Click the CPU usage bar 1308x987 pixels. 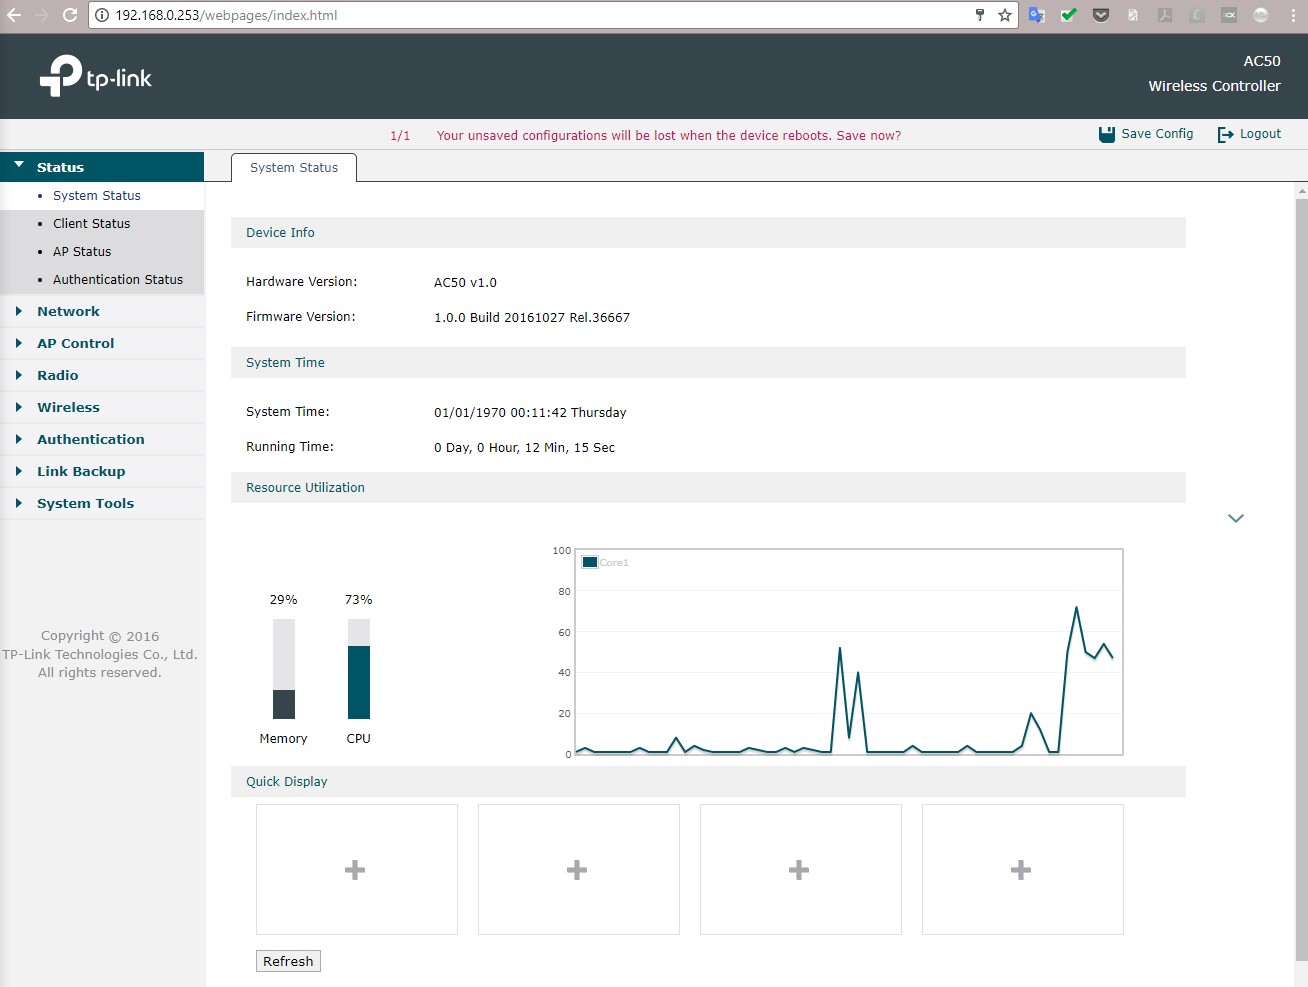(x=358, y=669)
